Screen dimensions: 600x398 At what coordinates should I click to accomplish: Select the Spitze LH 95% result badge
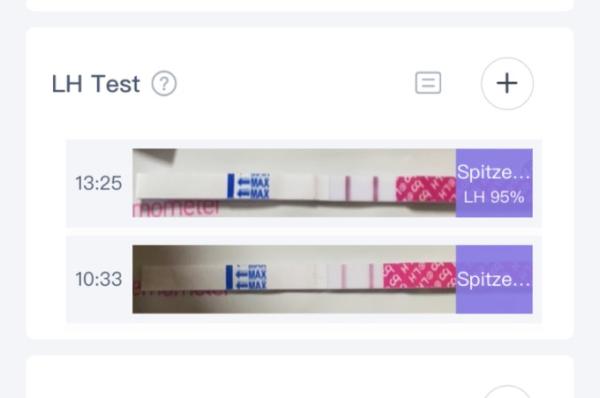[494, 183]
